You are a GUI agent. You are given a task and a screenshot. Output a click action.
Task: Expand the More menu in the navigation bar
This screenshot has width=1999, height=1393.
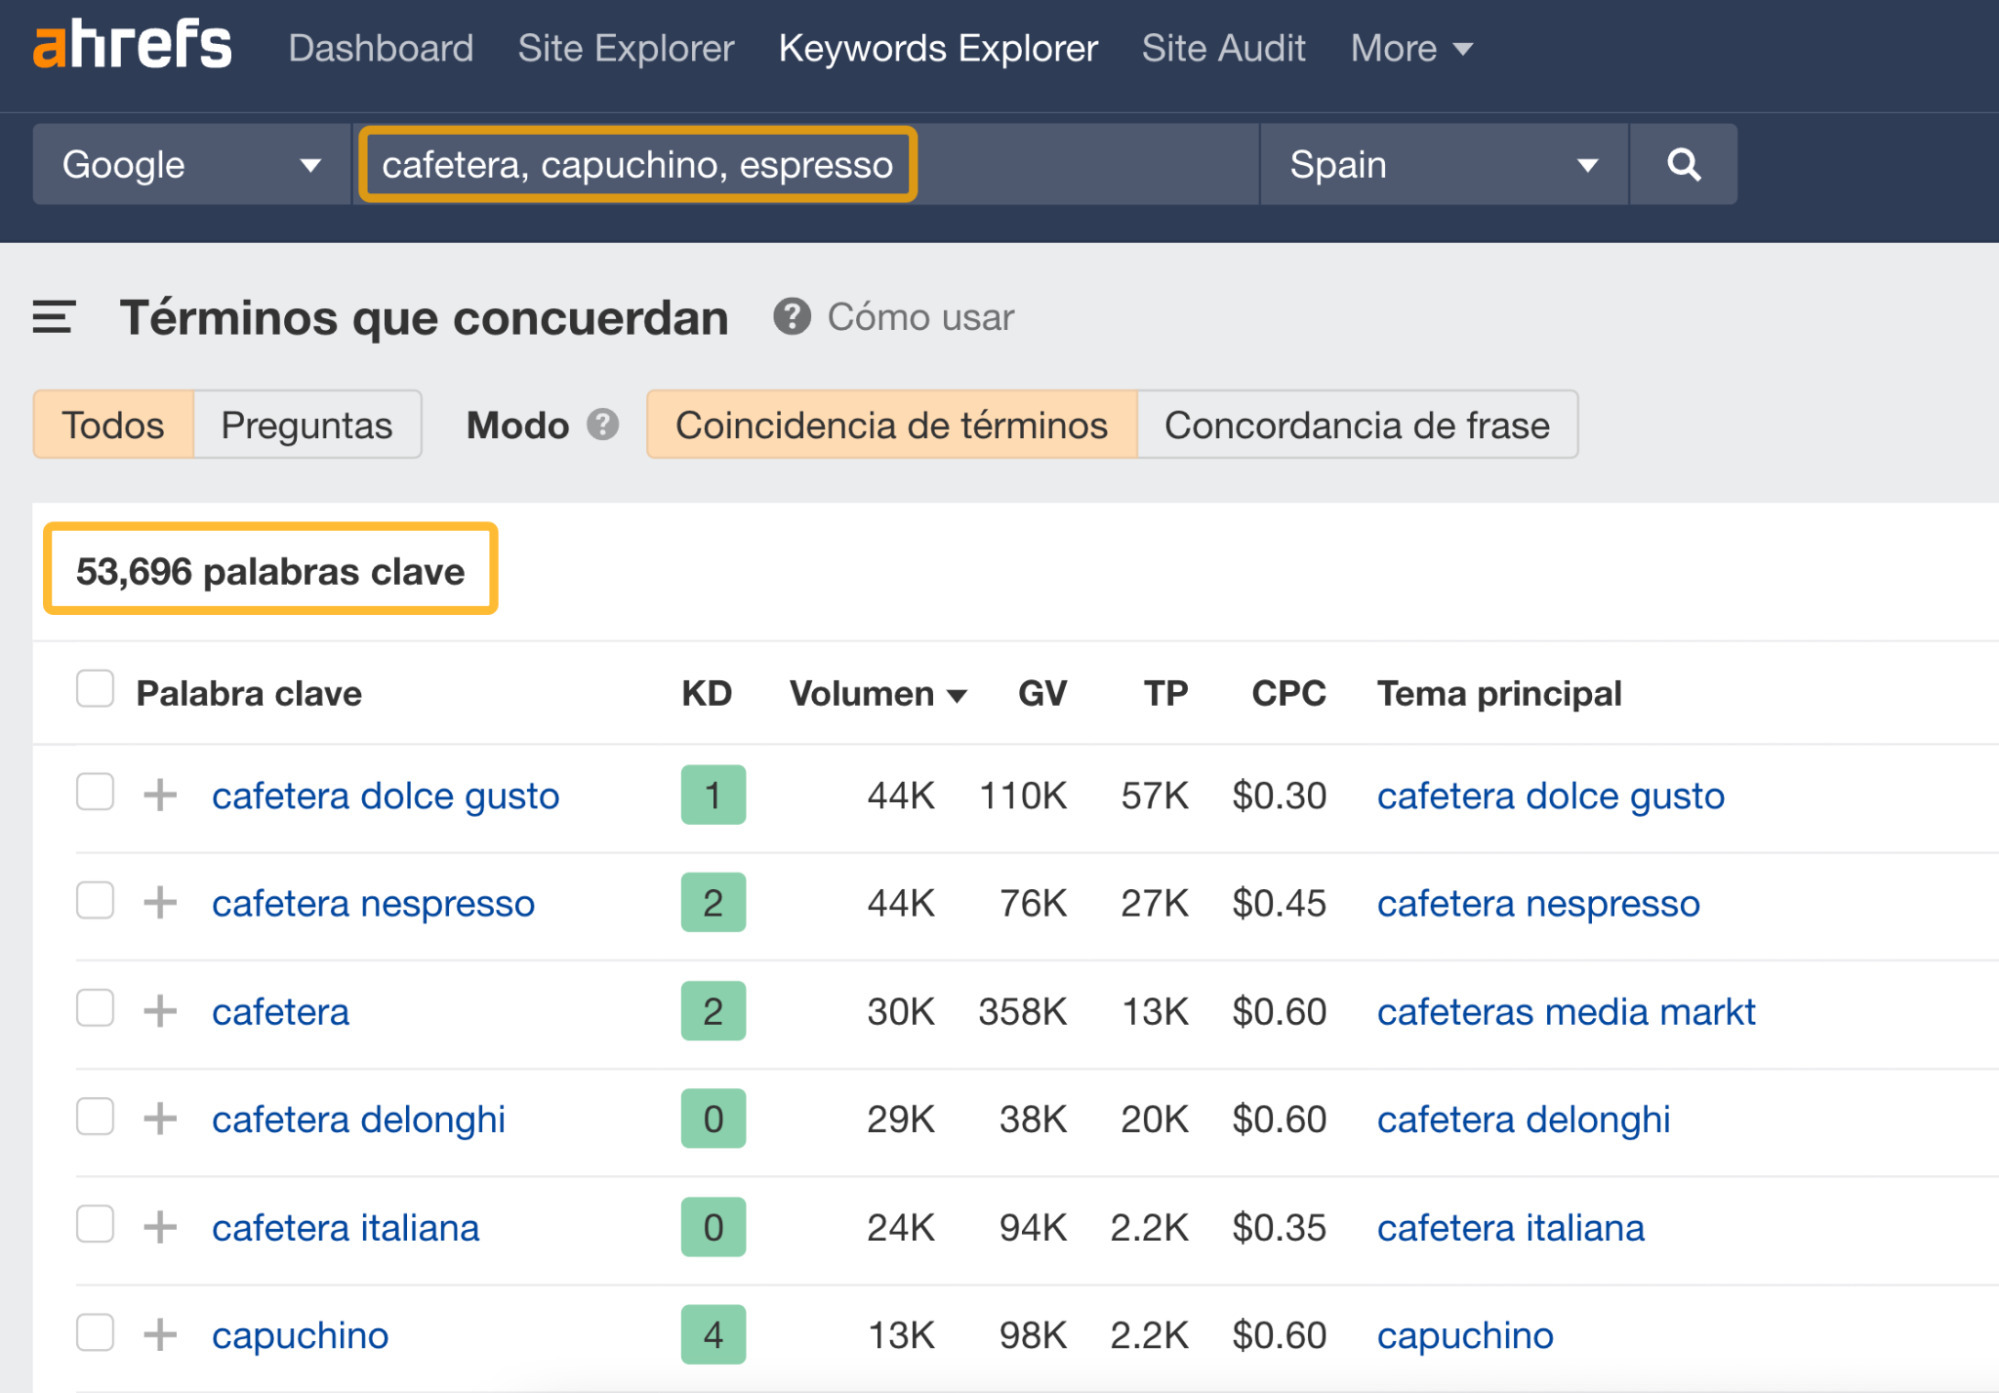pyautogui.click(x=1409, y=47)
